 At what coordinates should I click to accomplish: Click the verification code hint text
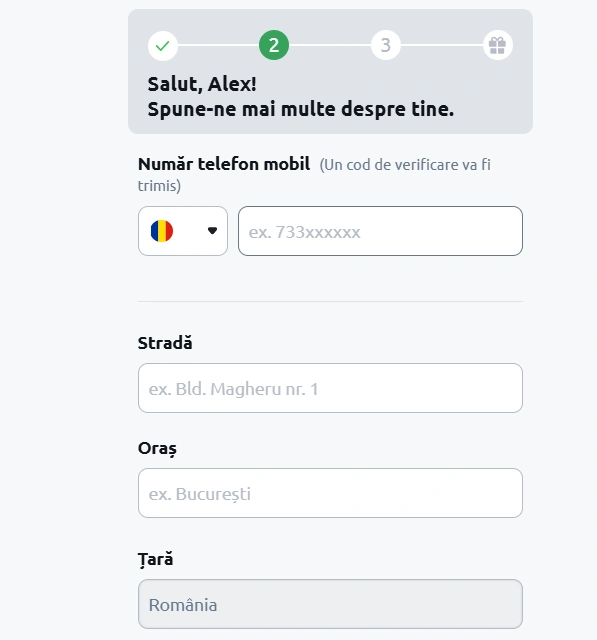[x=314, y=175]
